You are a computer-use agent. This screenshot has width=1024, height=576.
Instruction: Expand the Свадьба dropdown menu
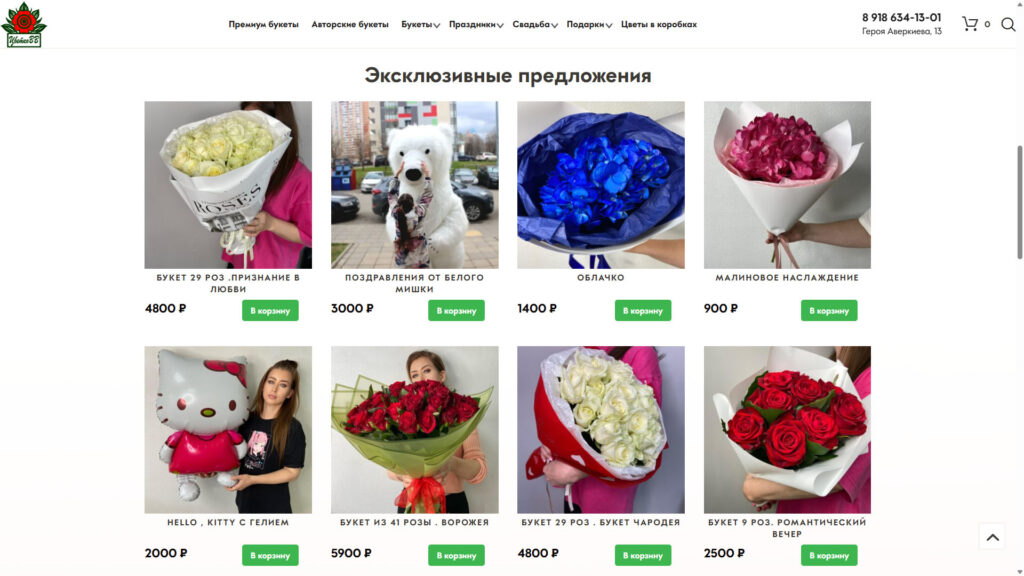[x=534, y=25]
